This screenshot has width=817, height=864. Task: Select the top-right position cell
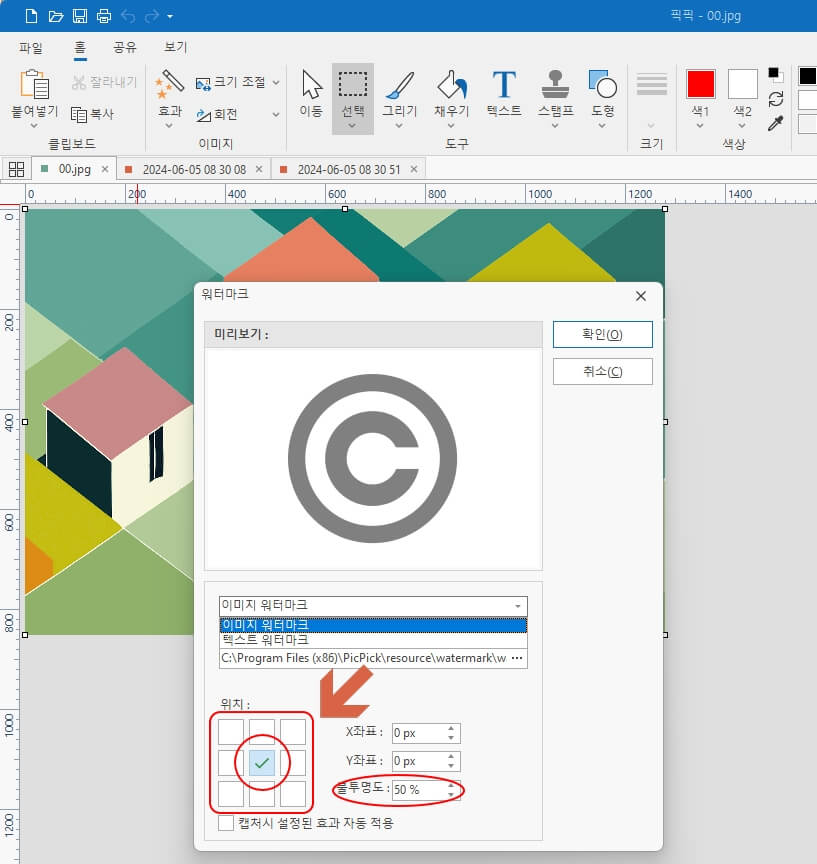293,732
